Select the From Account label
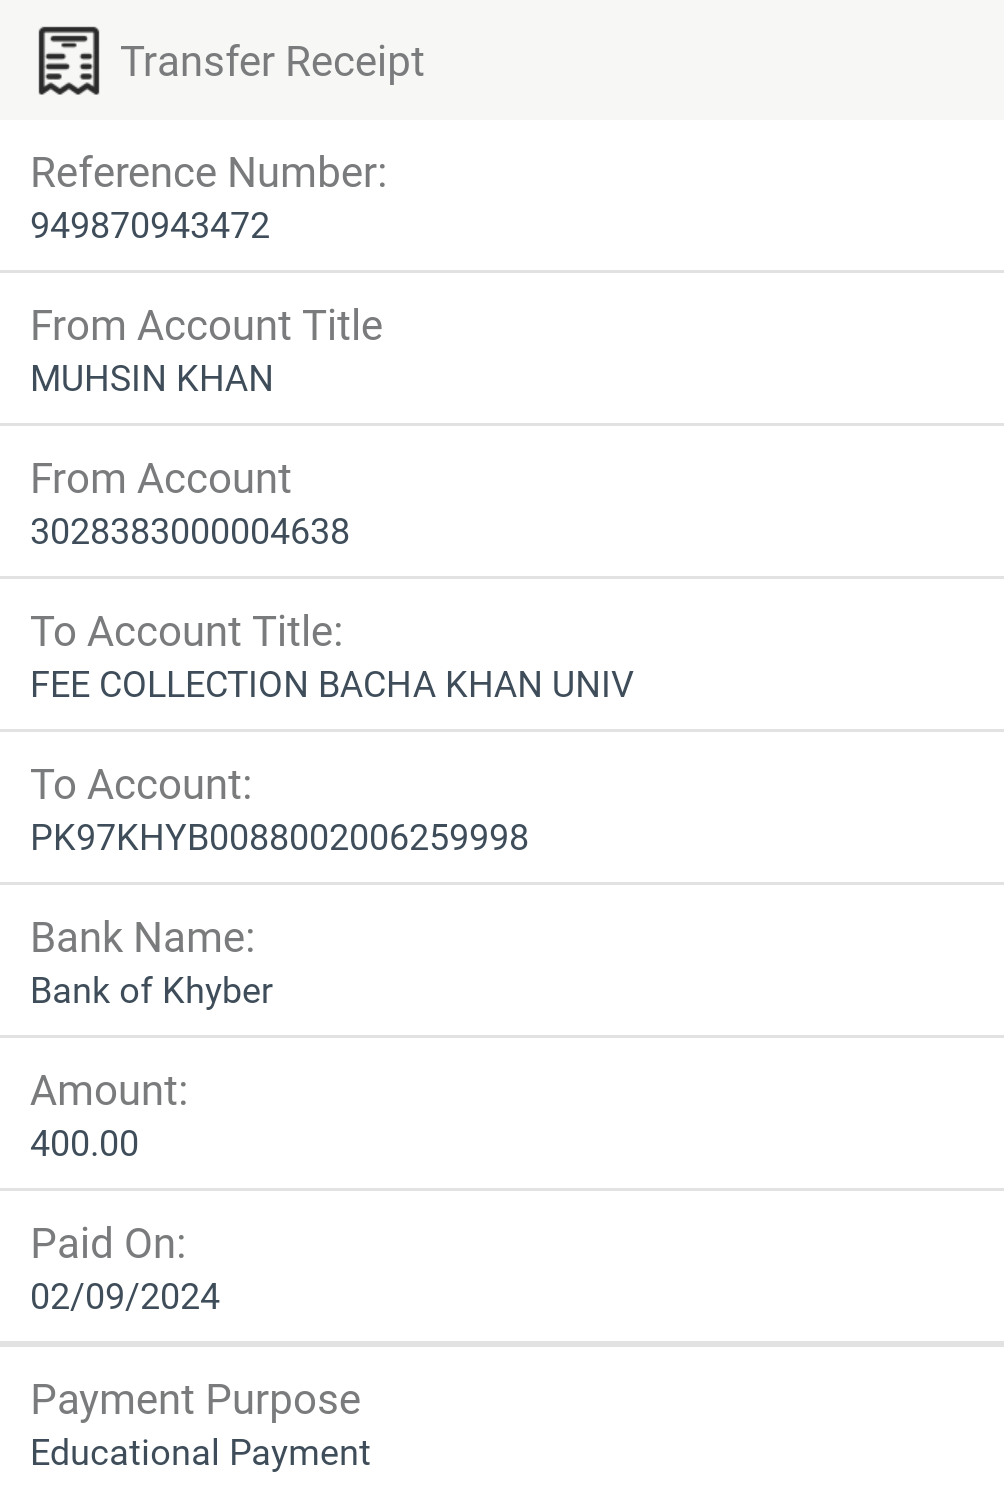 (161, 479)
